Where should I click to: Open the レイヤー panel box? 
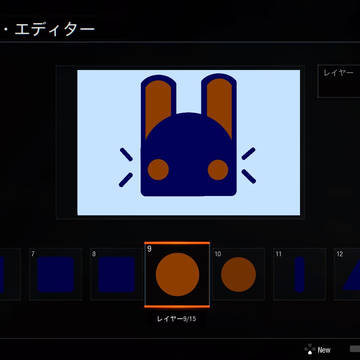click(339, 81)
